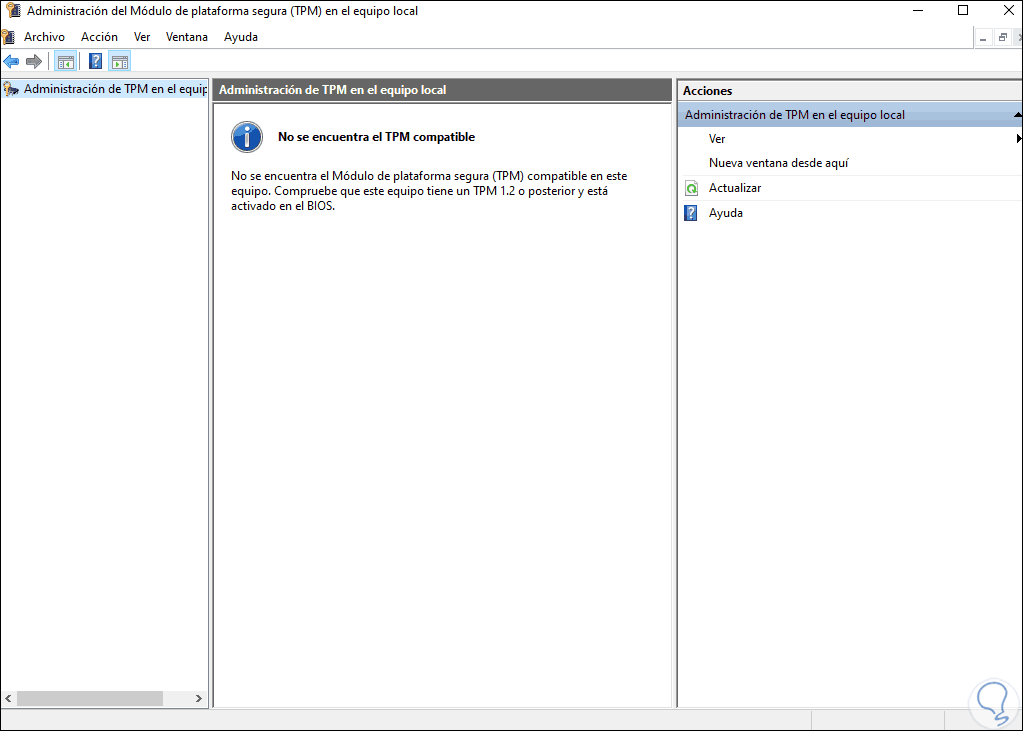This screenshot has height=731, width=1023.
Task: Restore the inner MMC child window
Action: [1003, 38]
